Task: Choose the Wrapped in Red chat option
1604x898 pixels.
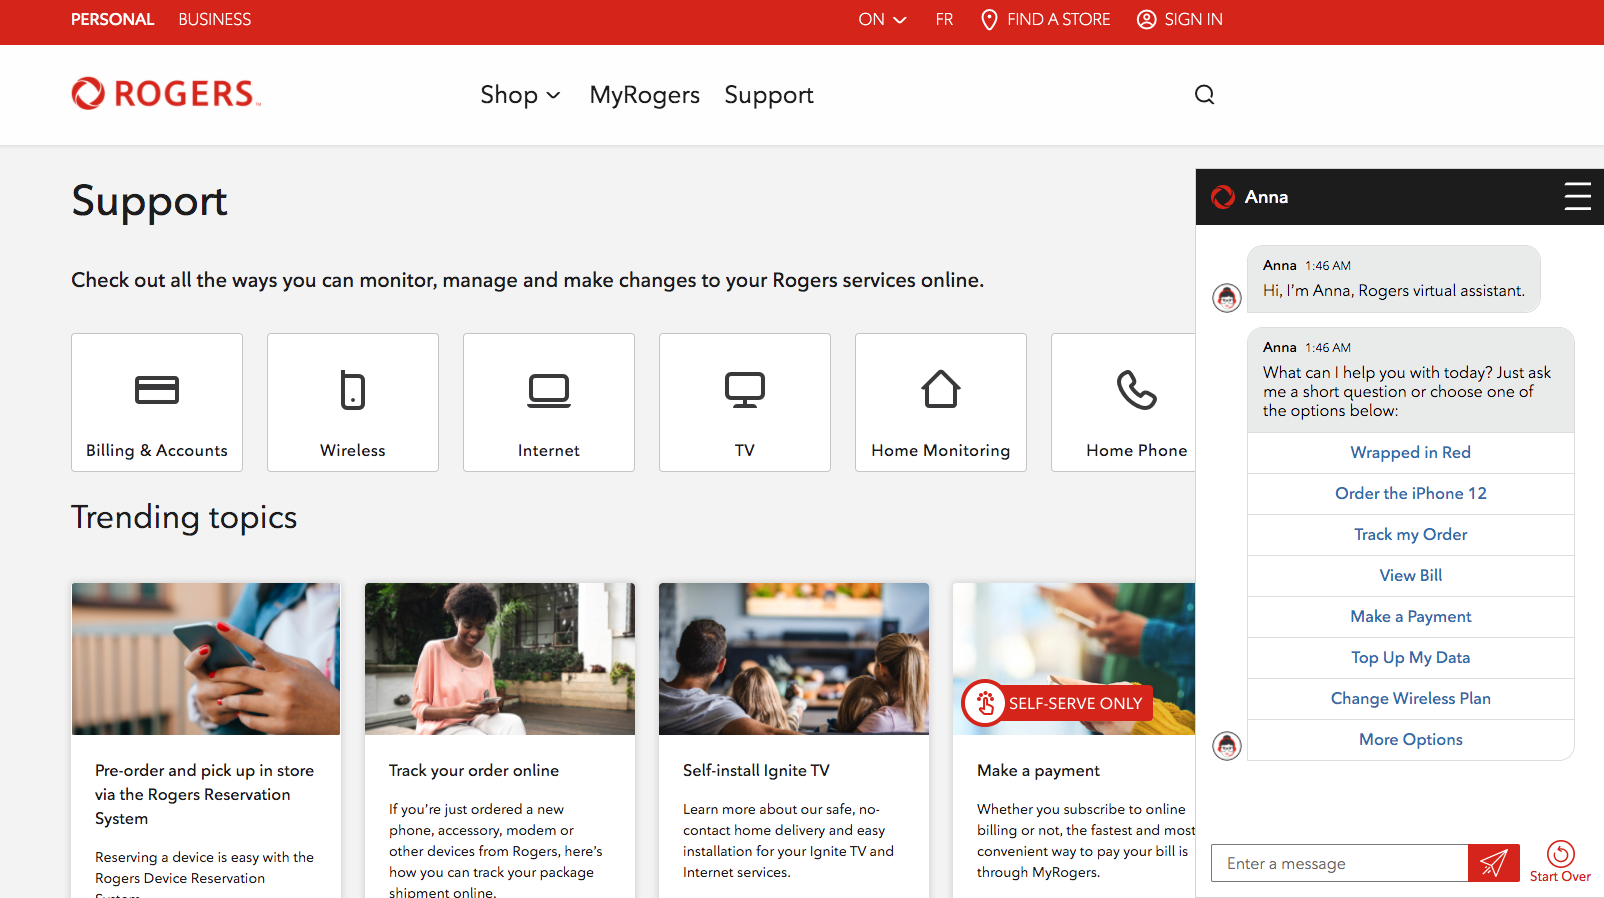Action: (x=1410, y=452)
